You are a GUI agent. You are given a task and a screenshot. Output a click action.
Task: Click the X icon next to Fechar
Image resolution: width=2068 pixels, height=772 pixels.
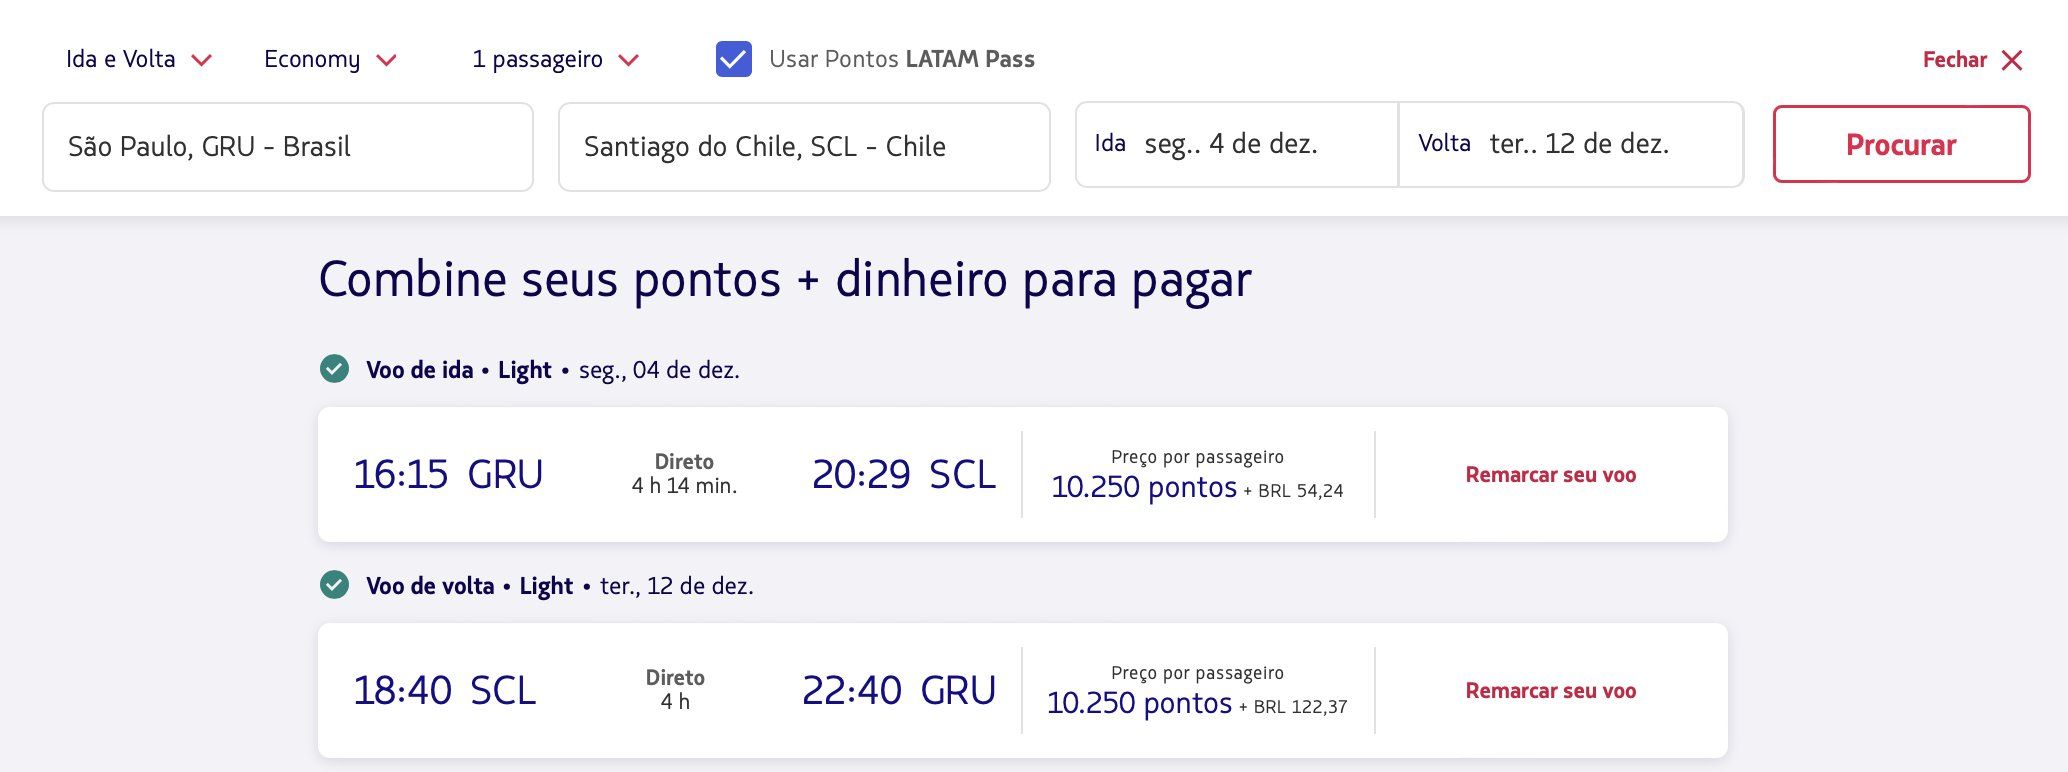click(x=2012, y=60)
